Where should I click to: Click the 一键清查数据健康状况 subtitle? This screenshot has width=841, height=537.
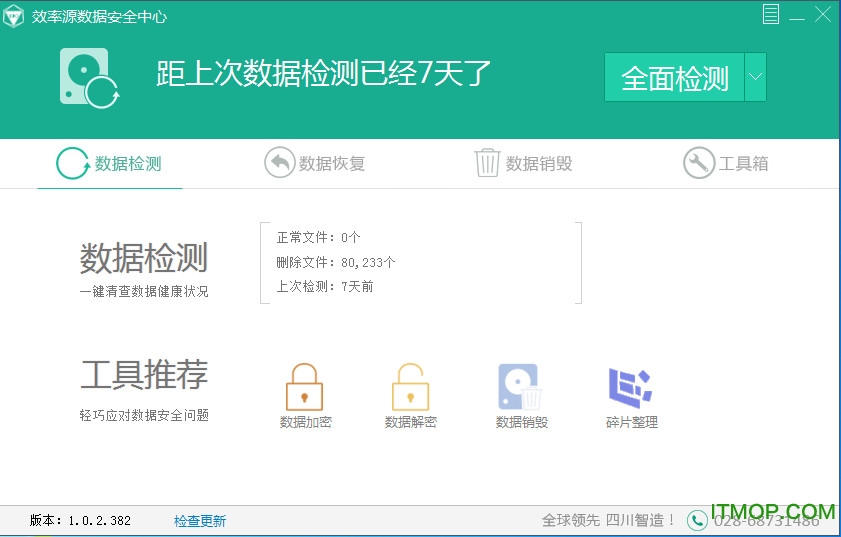(144, 291)
